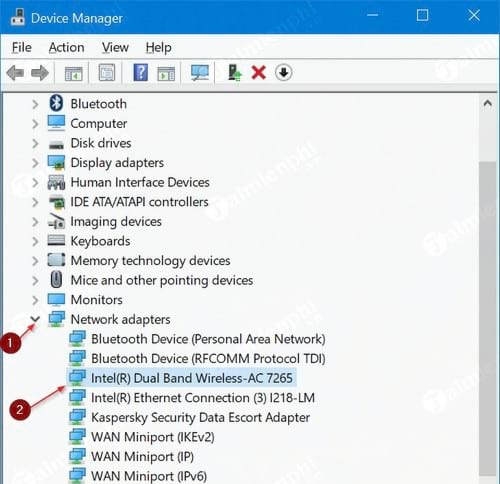Close the Device Manager window
The width and height of the screenshot is (500, 484).
pos(474,15)
